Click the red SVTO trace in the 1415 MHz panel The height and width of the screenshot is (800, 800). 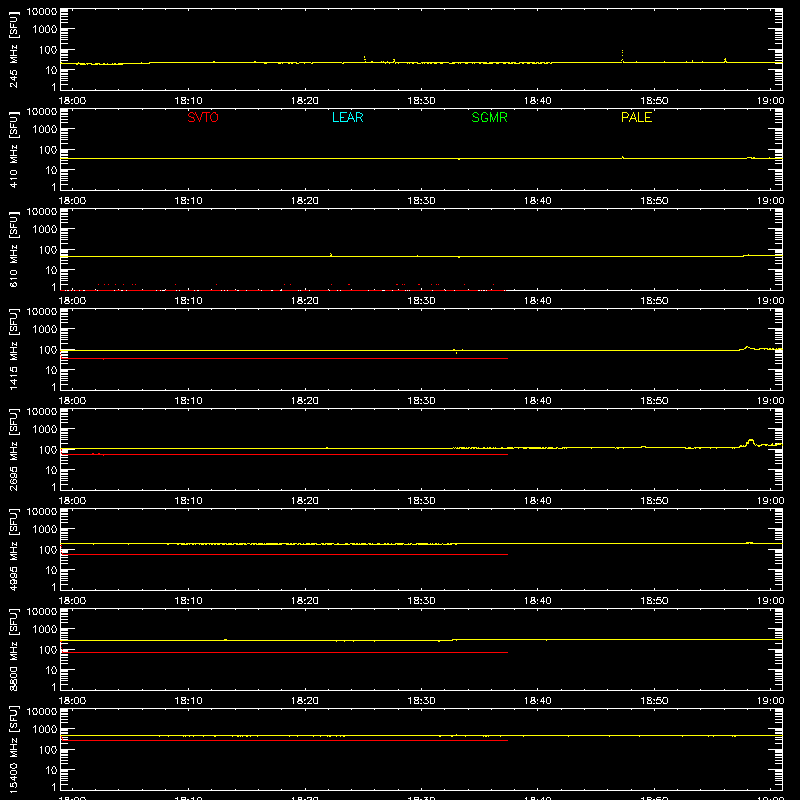[284, 359]
